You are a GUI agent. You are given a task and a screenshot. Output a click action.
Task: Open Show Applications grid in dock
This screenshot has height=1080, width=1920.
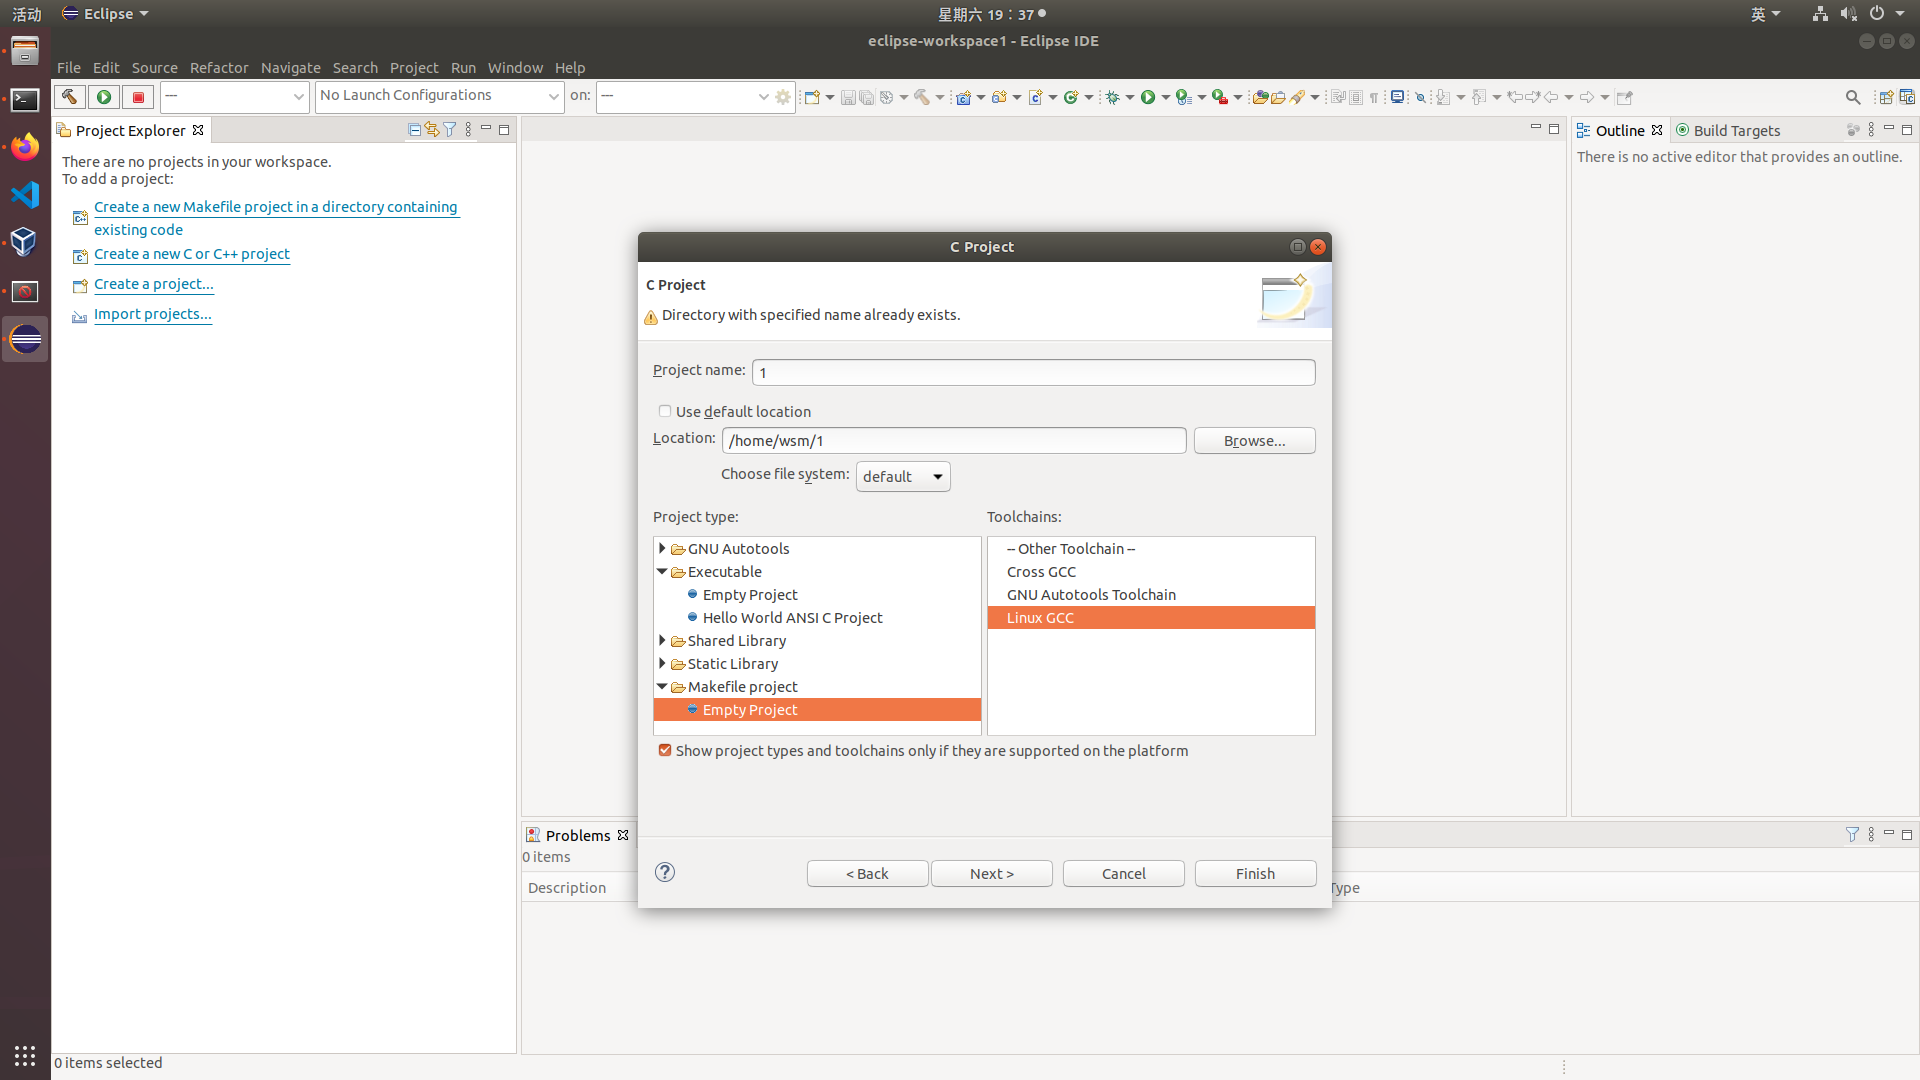point(25,1056)
